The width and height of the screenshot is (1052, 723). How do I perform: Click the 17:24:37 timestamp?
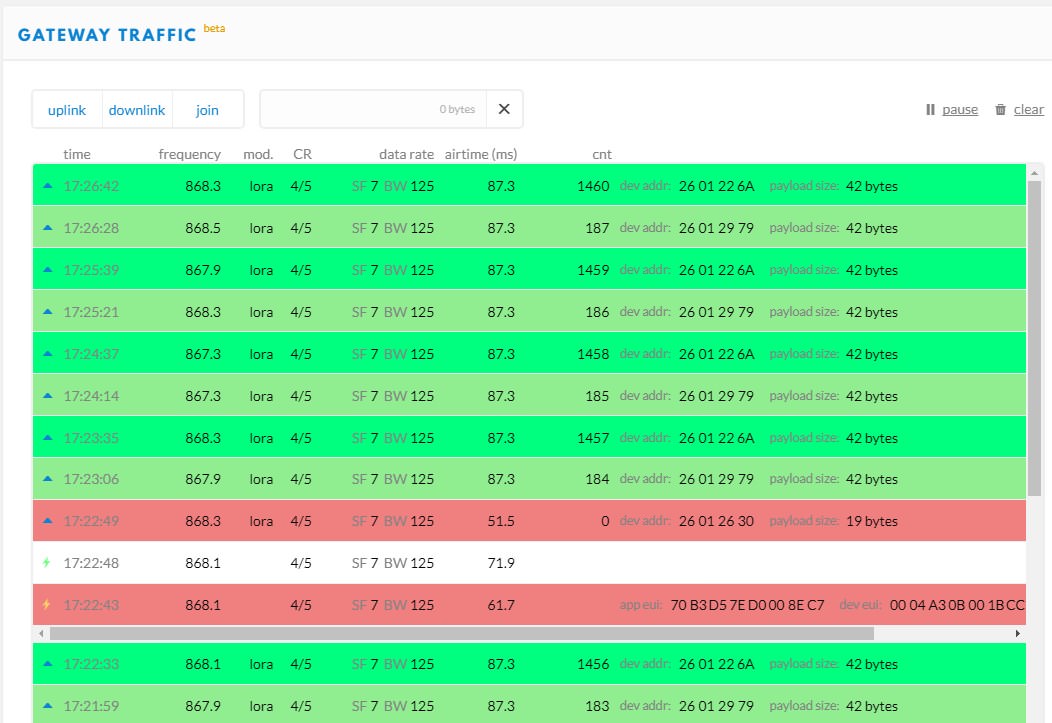point(91,353)
